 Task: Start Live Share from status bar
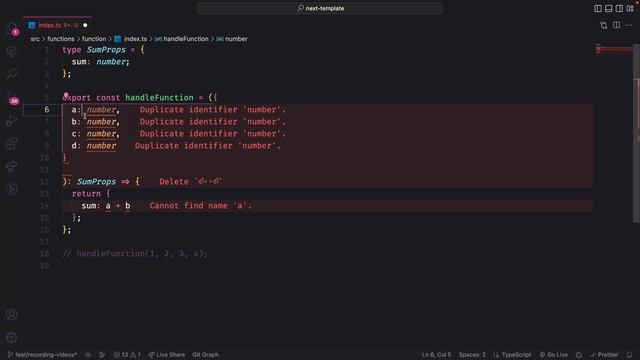point(167,355)
